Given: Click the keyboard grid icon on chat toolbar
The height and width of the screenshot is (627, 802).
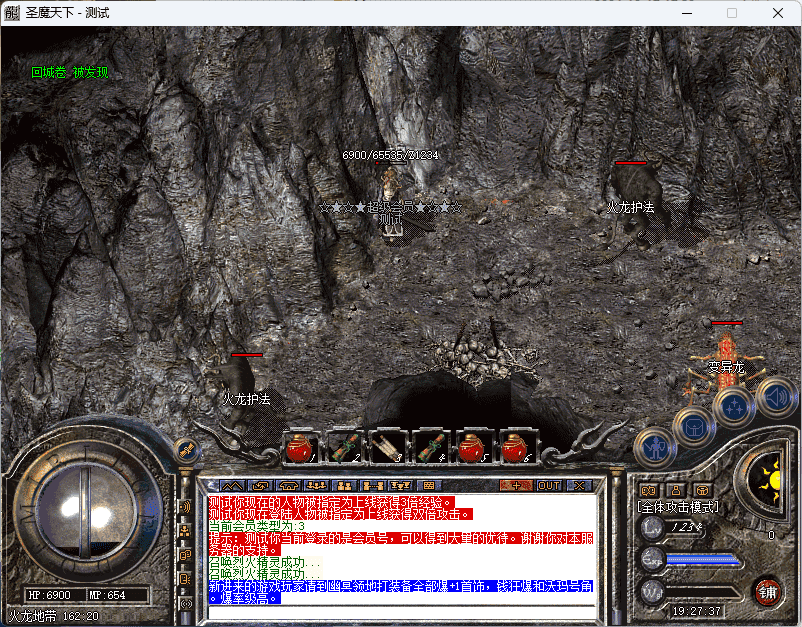Looking at the screenshot, I should pyautogui.click(x=429, y=485).
